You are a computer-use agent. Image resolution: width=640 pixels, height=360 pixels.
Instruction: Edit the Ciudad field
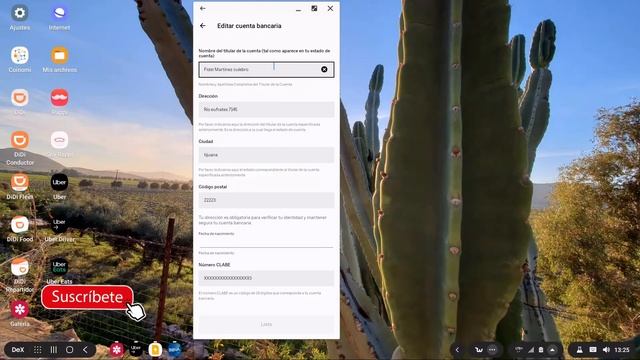pyautogui.click(x=266, y=155)
